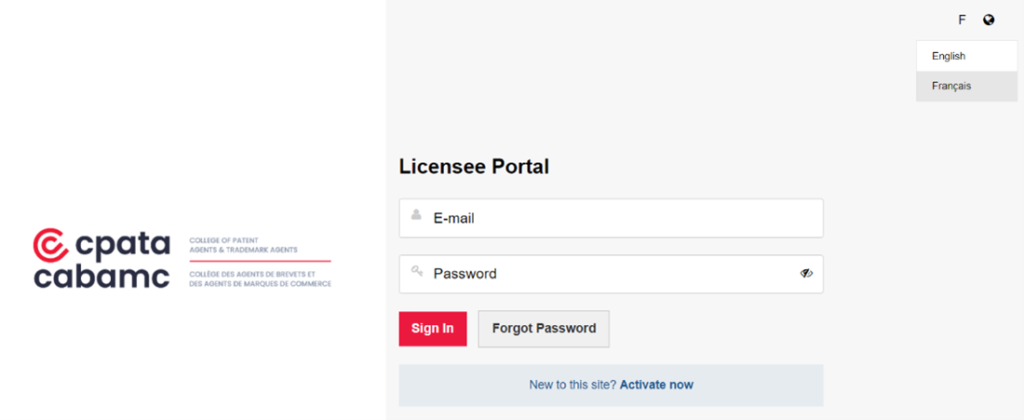Open the globe language selector icon

pyautogui.click(x=989, y=20)
